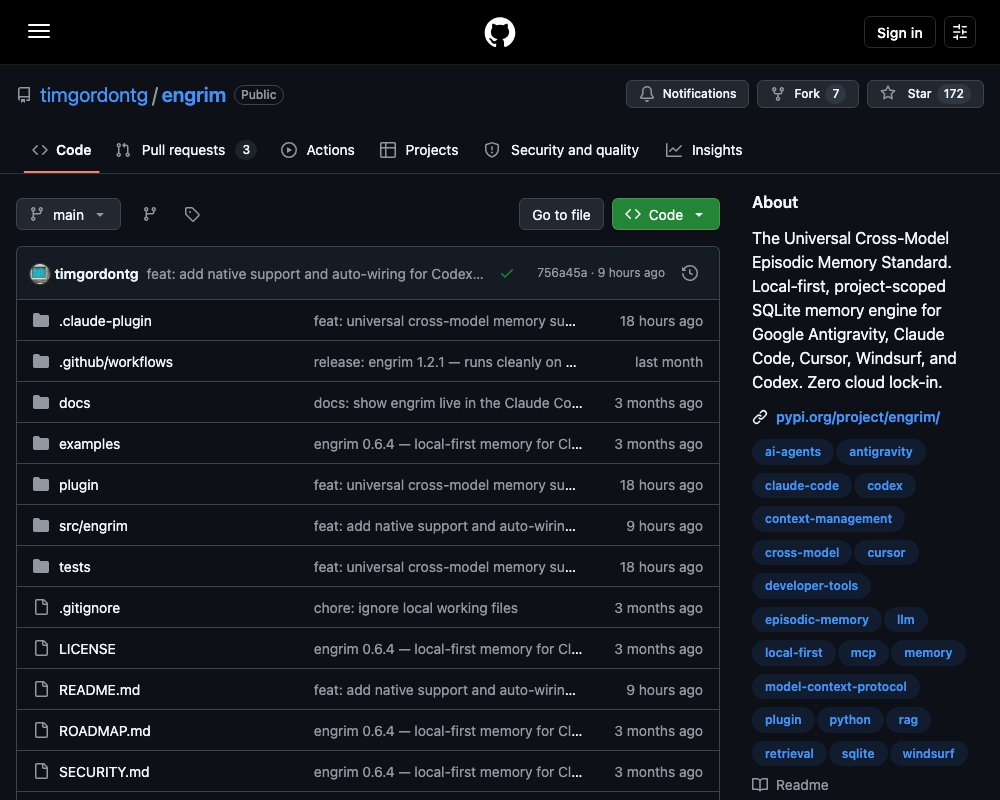
Task: Select the context-management topic tag
Action: click(x=828, y=519)
